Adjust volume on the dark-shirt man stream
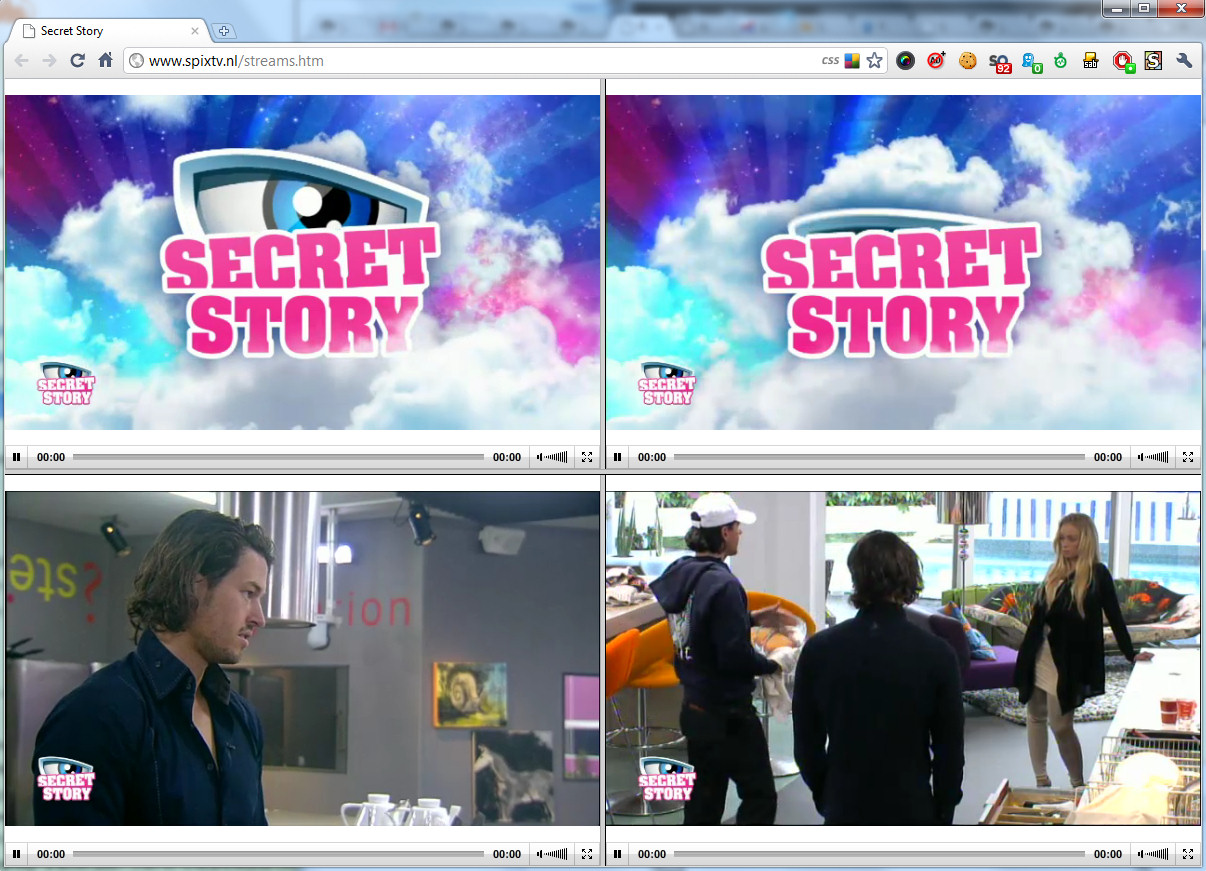The image size is (1206, 871). tap(552, 854)
